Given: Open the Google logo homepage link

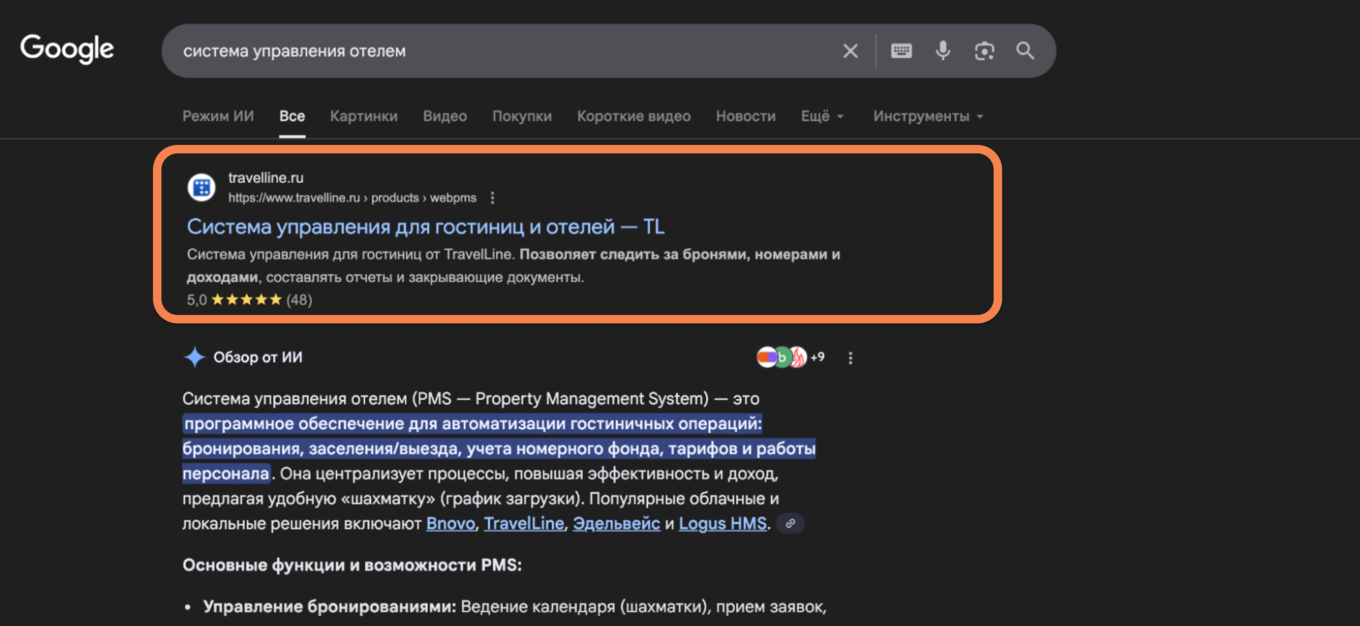Looking at the screenshot, I should click(x=67, y=48).
